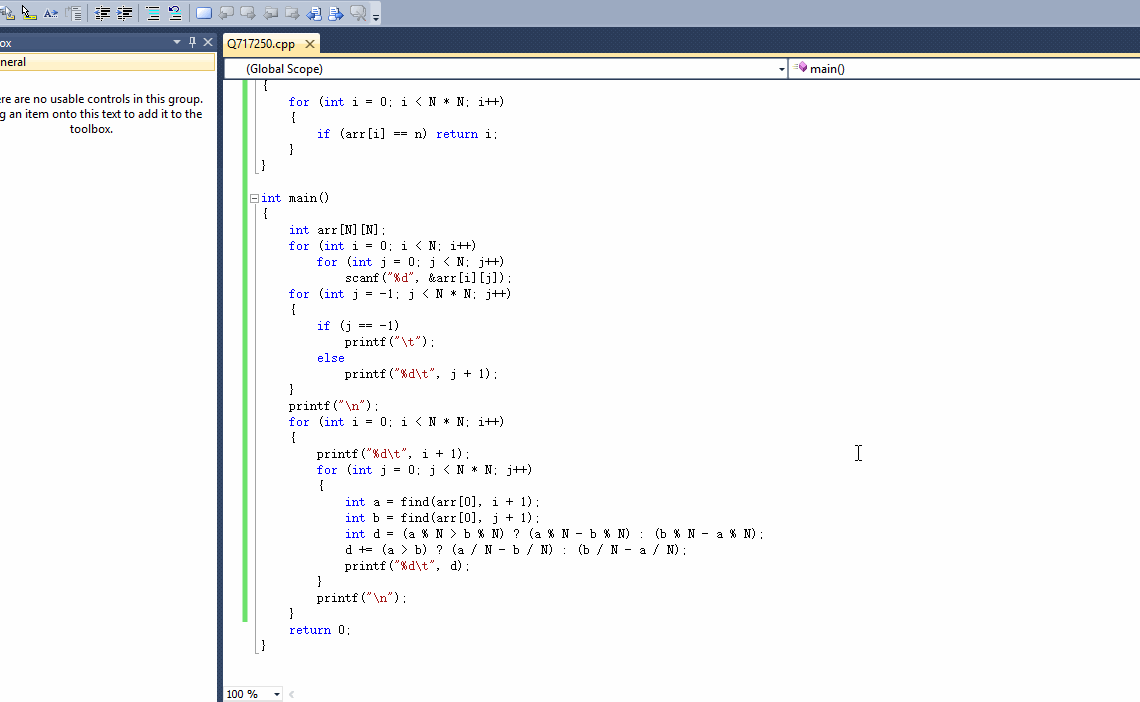Click the 'int main()' function header
The width and height of the screenshot is (1140, 702).
click(x=295, y=198)
